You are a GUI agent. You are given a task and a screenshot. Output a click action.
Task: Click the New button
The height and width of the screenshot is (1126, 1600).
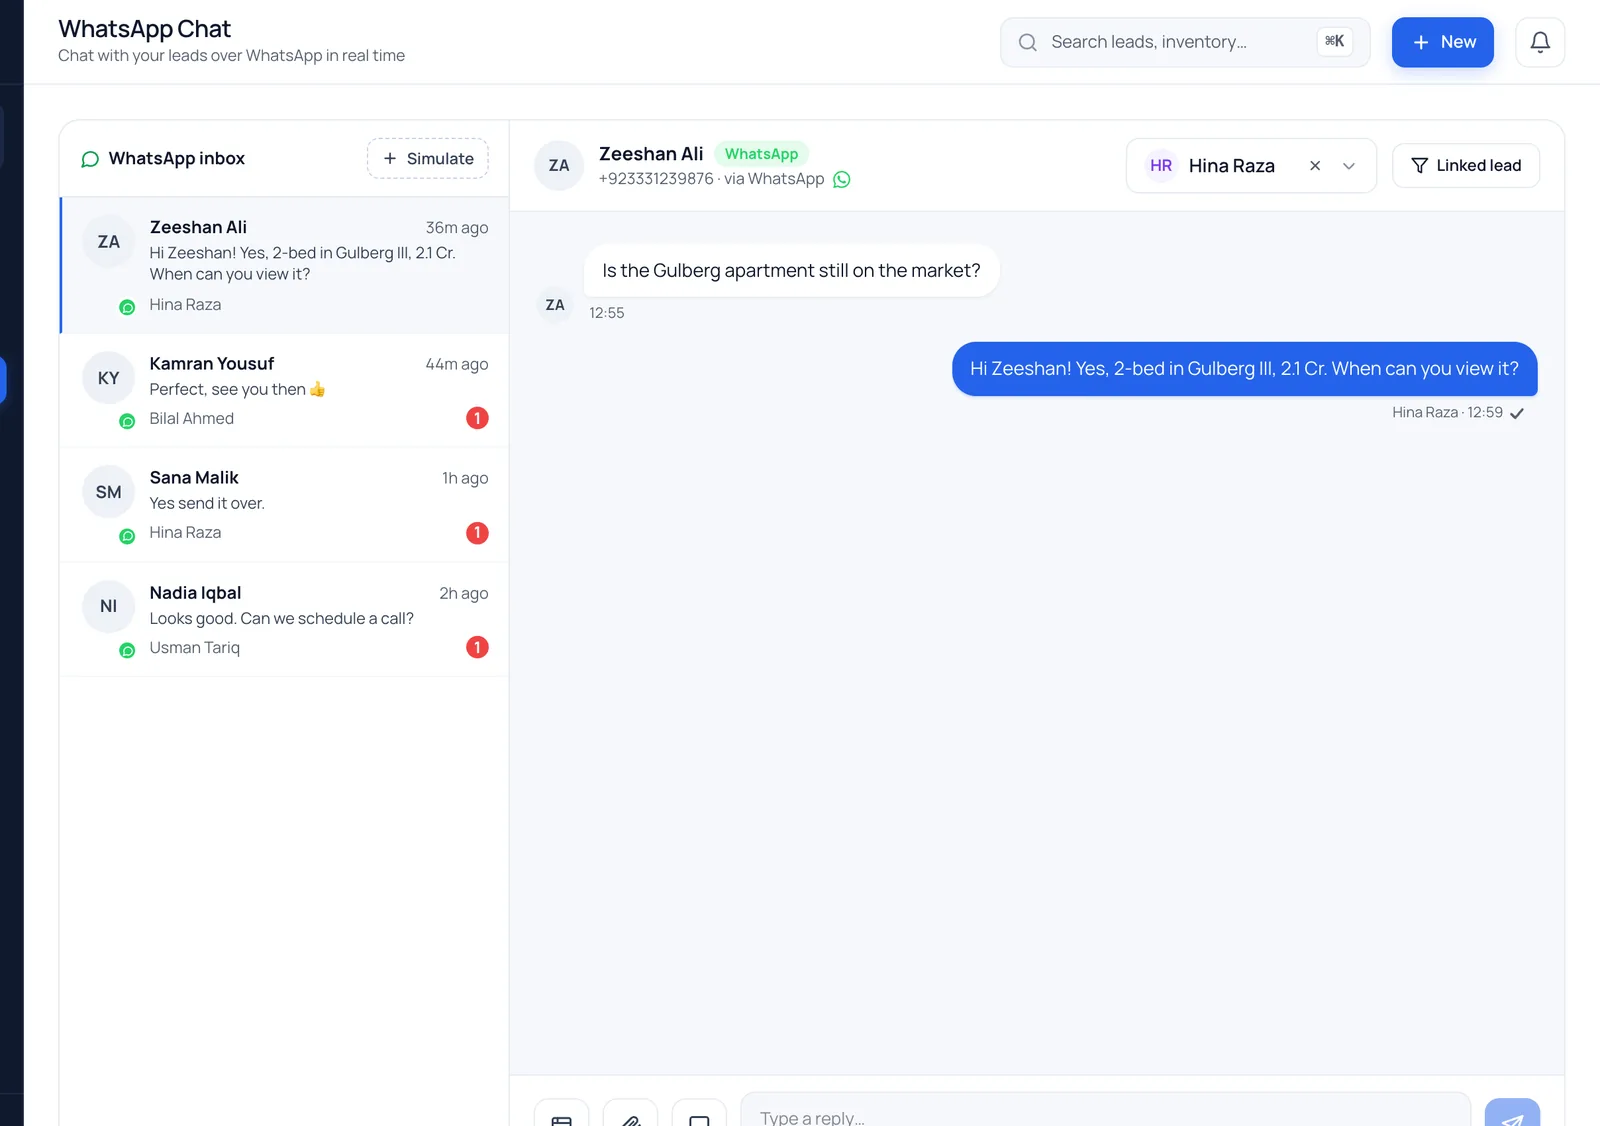[x=1442, y=42]
